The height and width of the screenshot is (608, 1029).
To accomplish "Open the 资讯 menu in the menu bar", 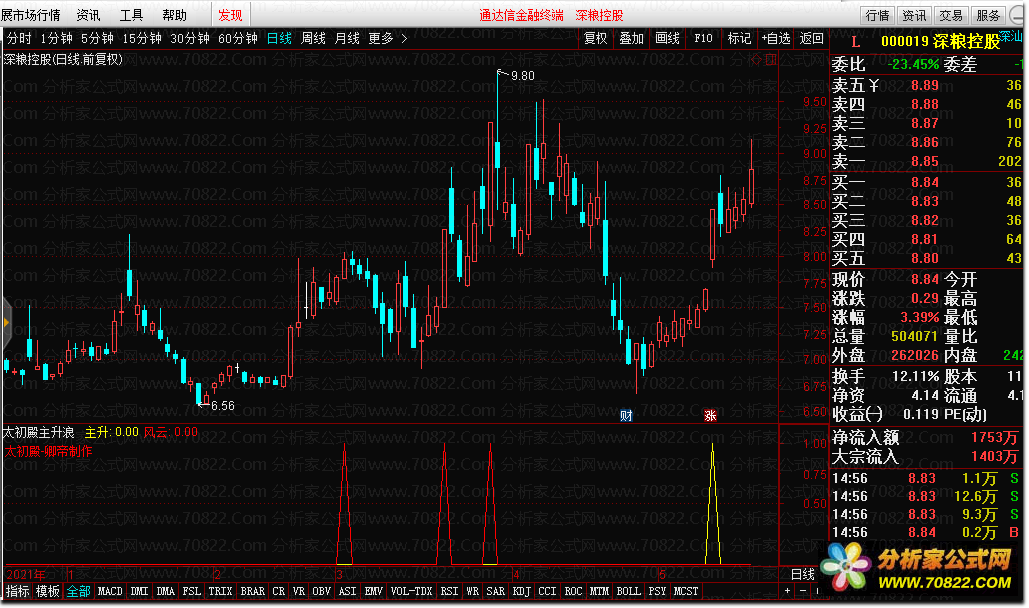I will (x=88, y=15).
